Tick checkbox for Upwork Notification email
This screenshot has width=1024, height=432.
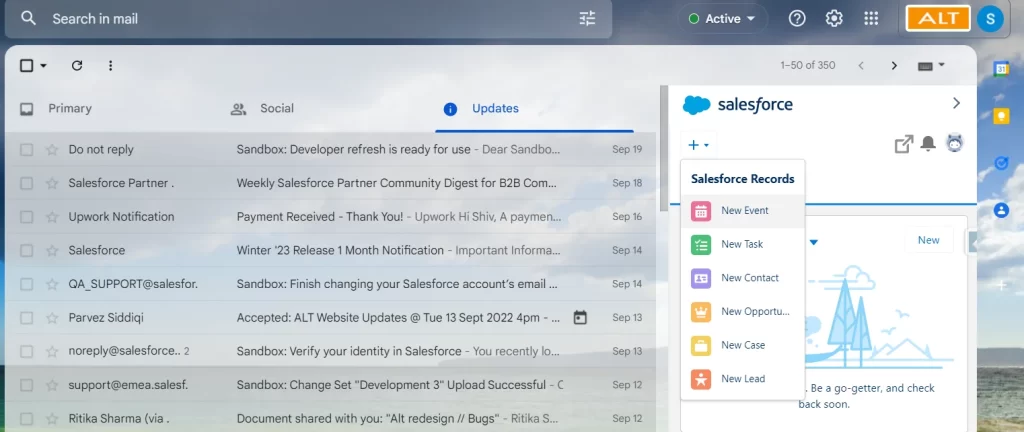(26, 217)
